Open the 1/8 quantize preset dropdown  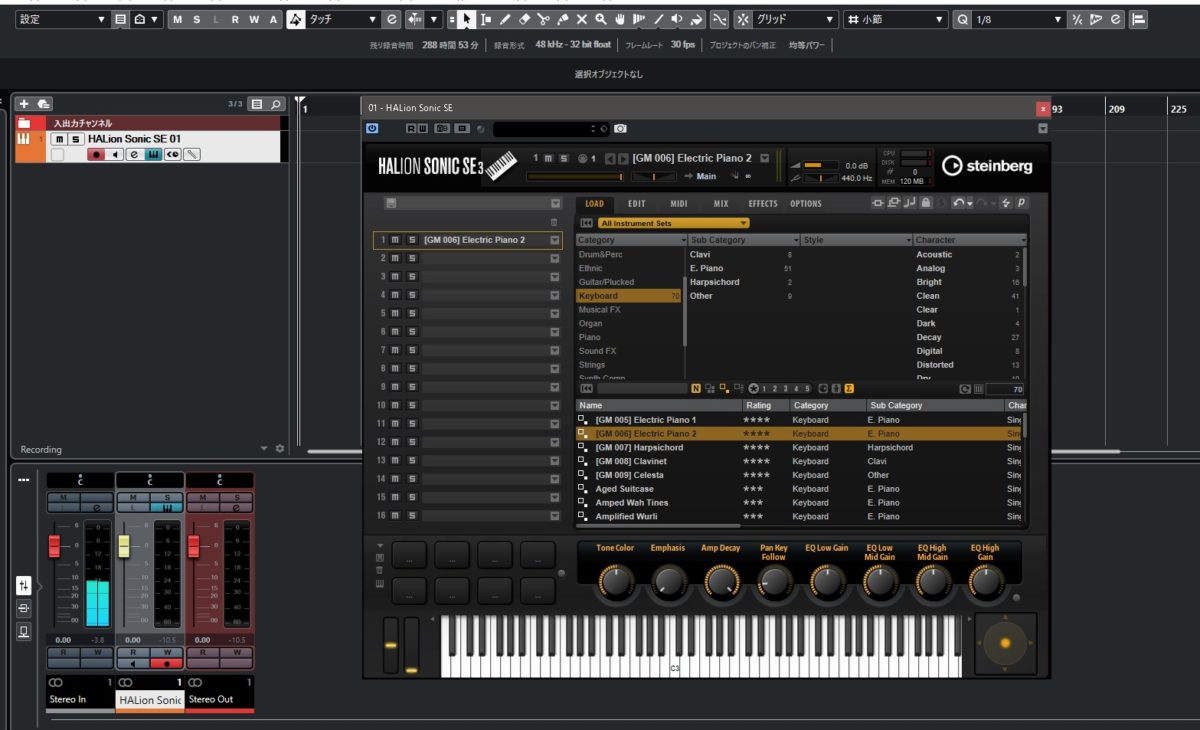pos(1018,19)
